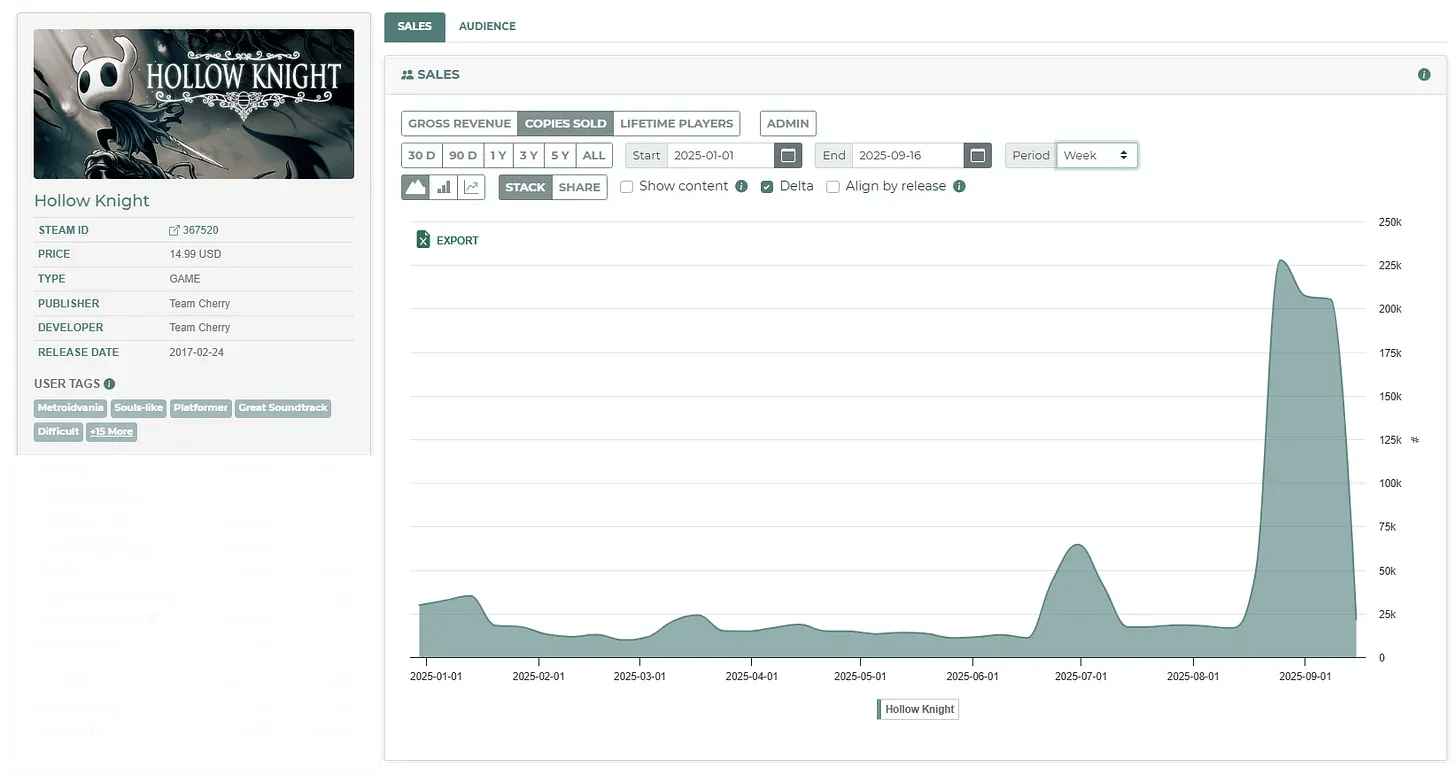Click the Difficult tag
This screenshot has height=782, width=1456.
coord(58,432)
